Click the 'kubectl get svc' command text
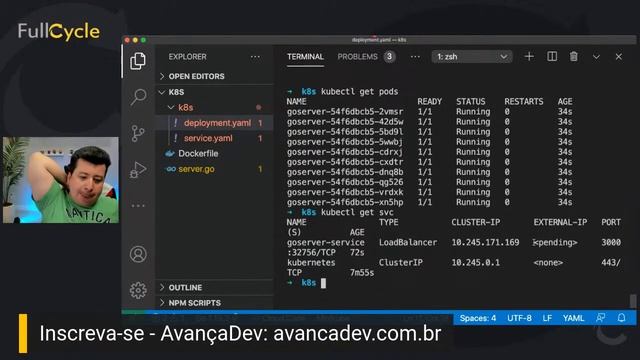 click(357, 212)
